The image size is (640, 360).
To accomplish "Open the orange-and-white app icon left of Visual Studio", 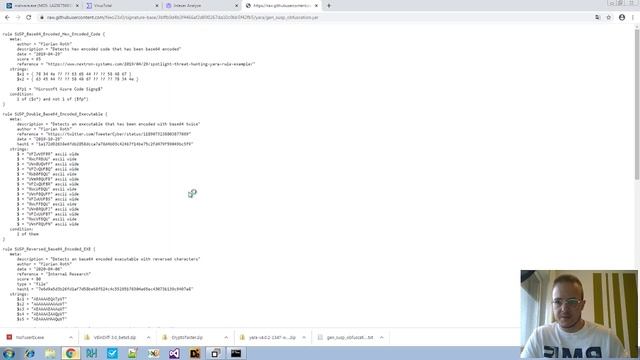I will click(x=153, y=353).
